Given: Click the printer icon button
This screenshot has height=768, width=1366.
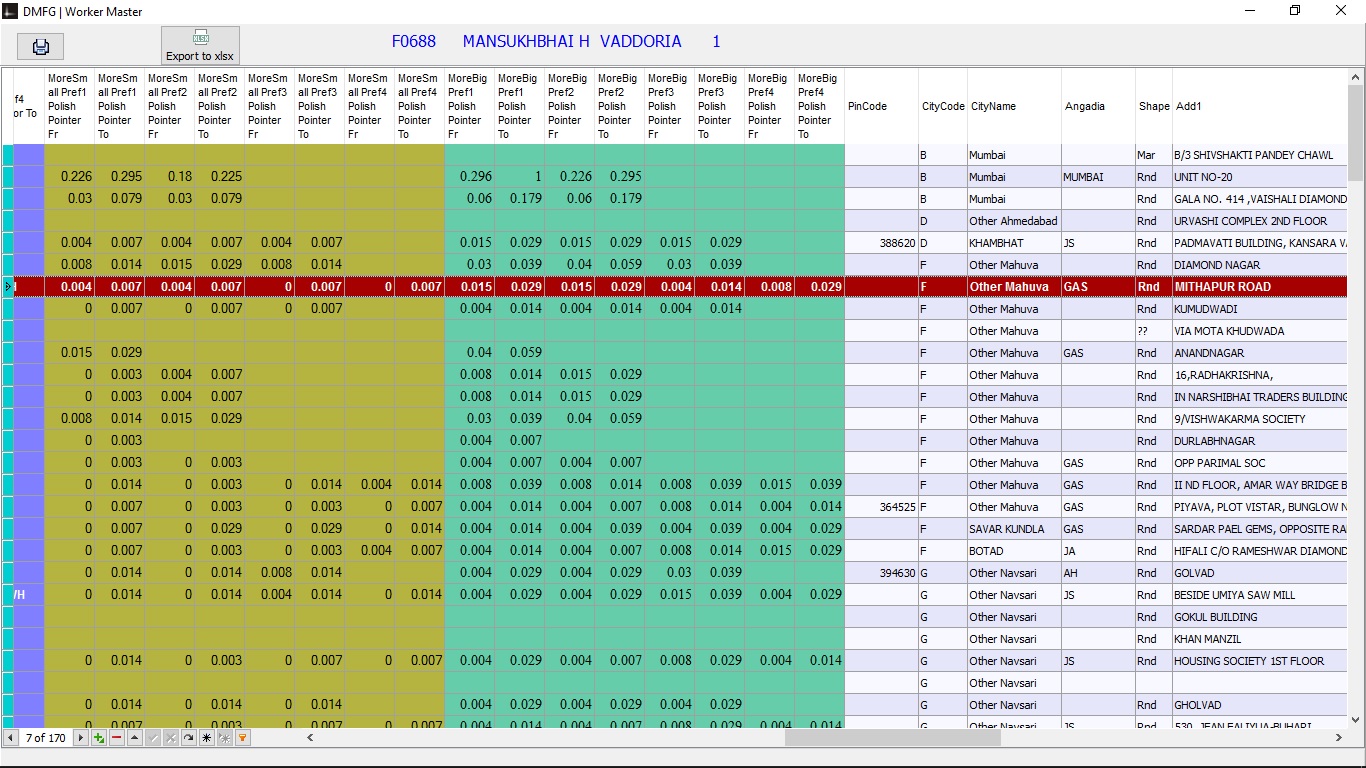Looking at the screenshot, I should (41, 46).
